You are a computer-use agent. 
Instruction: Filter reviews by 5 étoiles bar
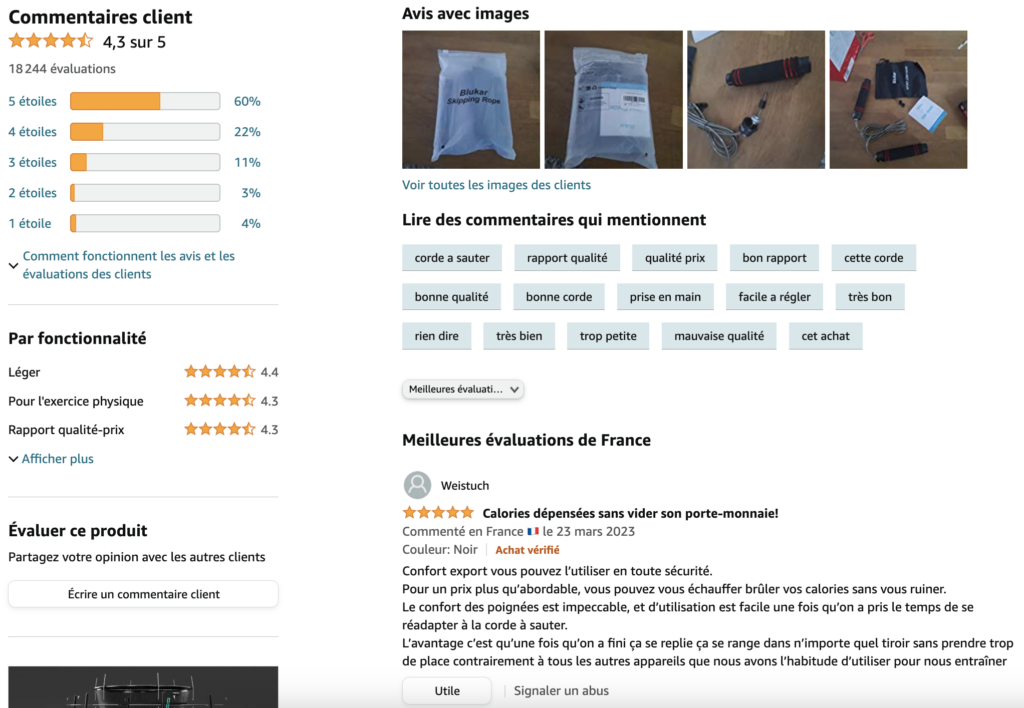(145, 101)
